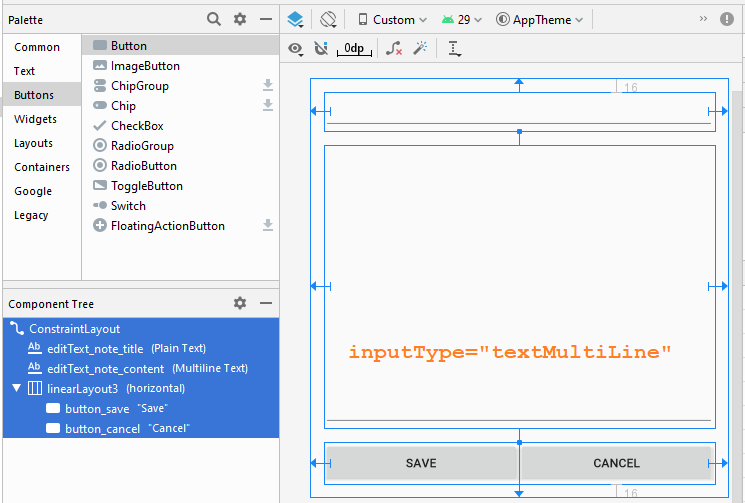Viewport: 745px width, 503px height.
Task: Toggle orientation for preview icon
Action: (328, 19)
